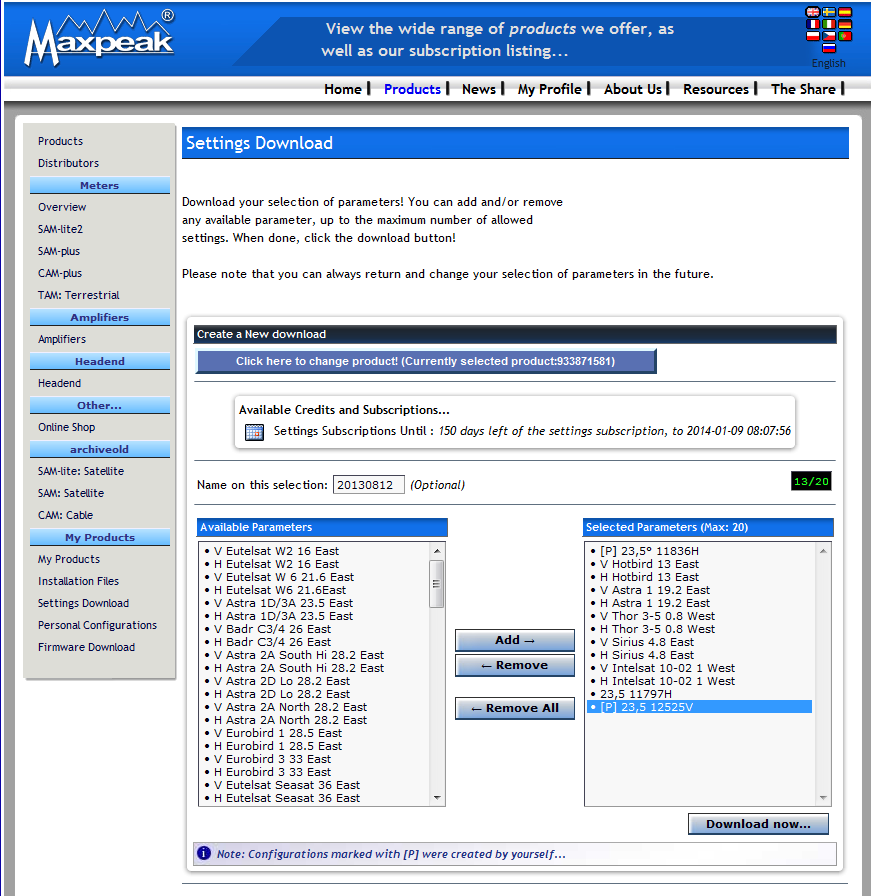Click the Available Parameters scrollbar thumb
The width and height of the screenshot is (871, 896).
tap(437, 583)
